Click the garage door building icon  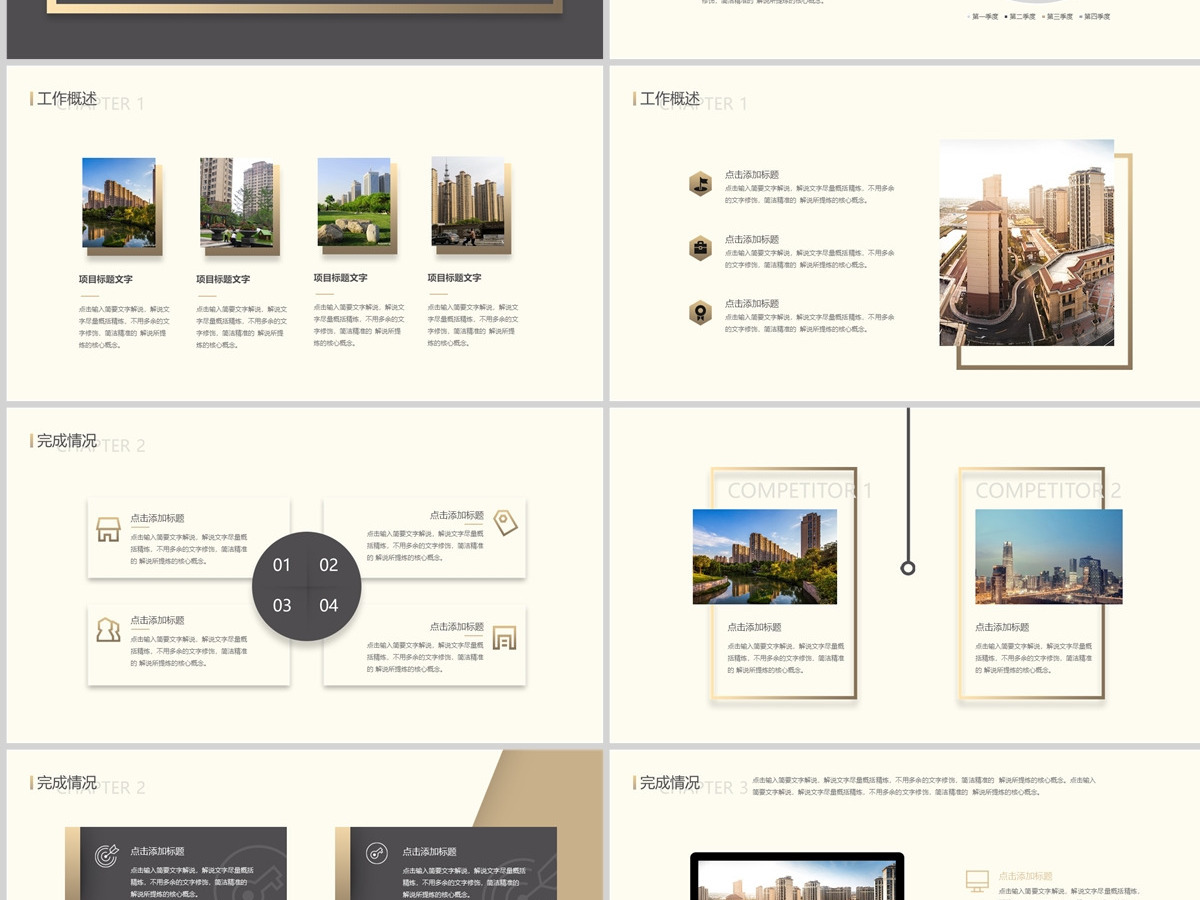(x=505, y=637)
